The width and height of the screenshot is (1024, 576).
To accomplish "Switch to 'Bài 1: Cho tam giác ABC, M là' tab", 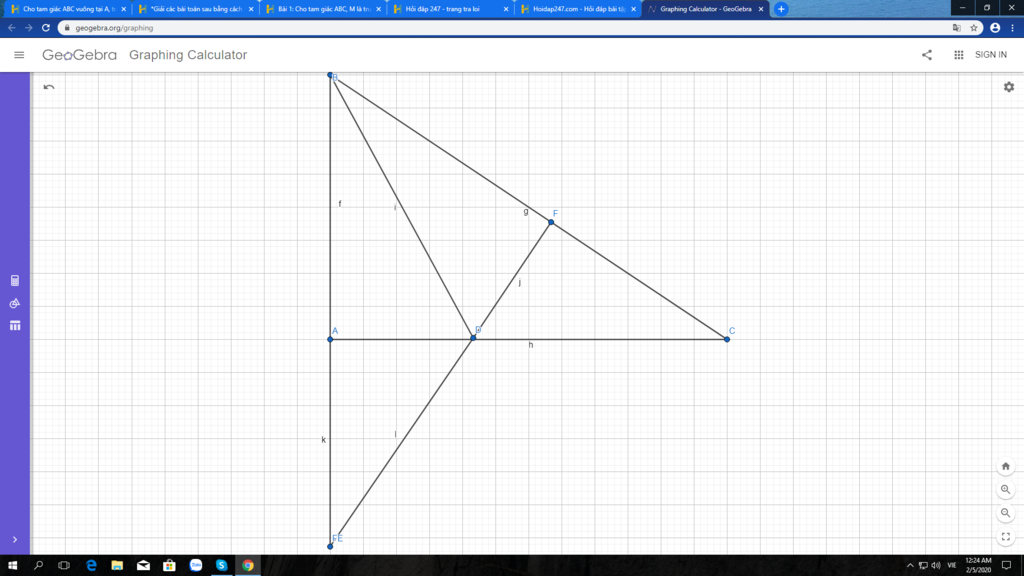I will pyautogui.click(x=321, y=9).
